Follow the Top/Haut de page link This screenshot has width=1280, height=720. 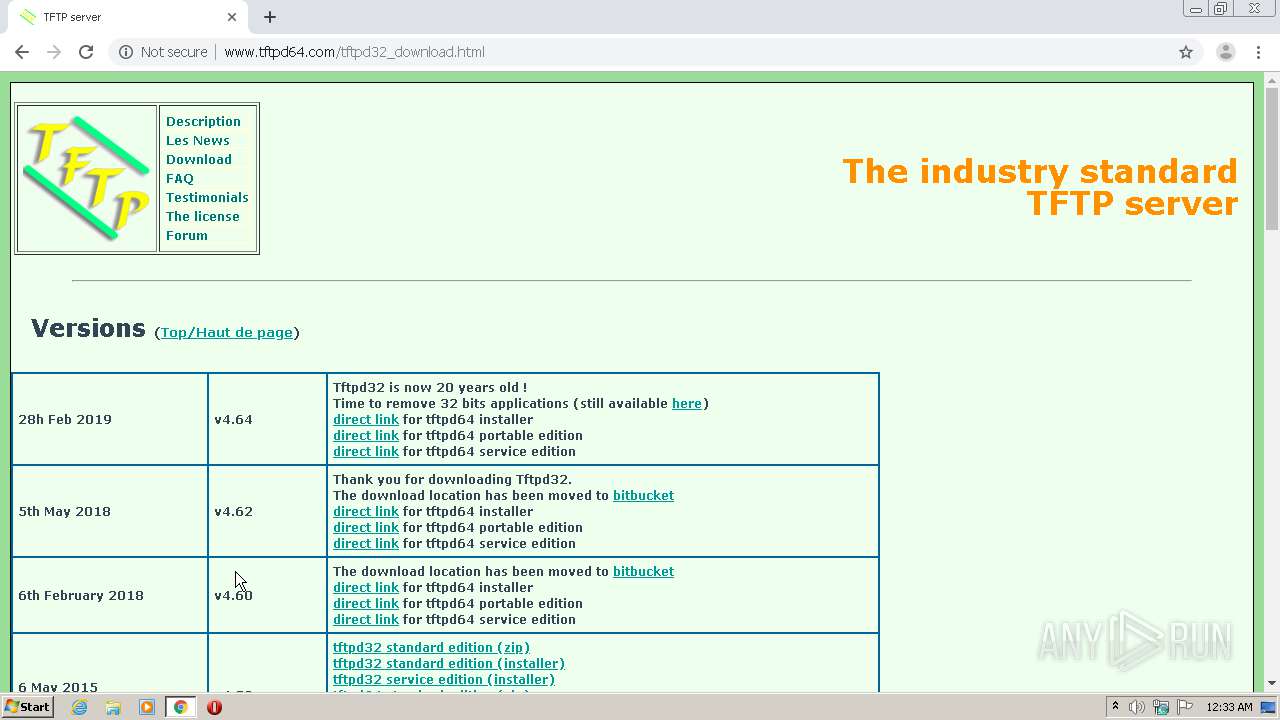(226, 332)
